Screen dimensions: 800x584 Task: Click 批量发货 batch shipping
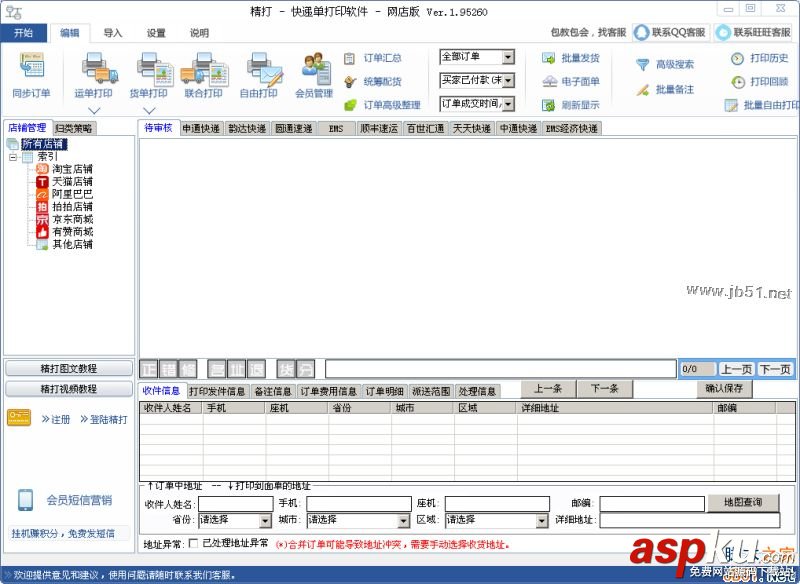(570, 58)
